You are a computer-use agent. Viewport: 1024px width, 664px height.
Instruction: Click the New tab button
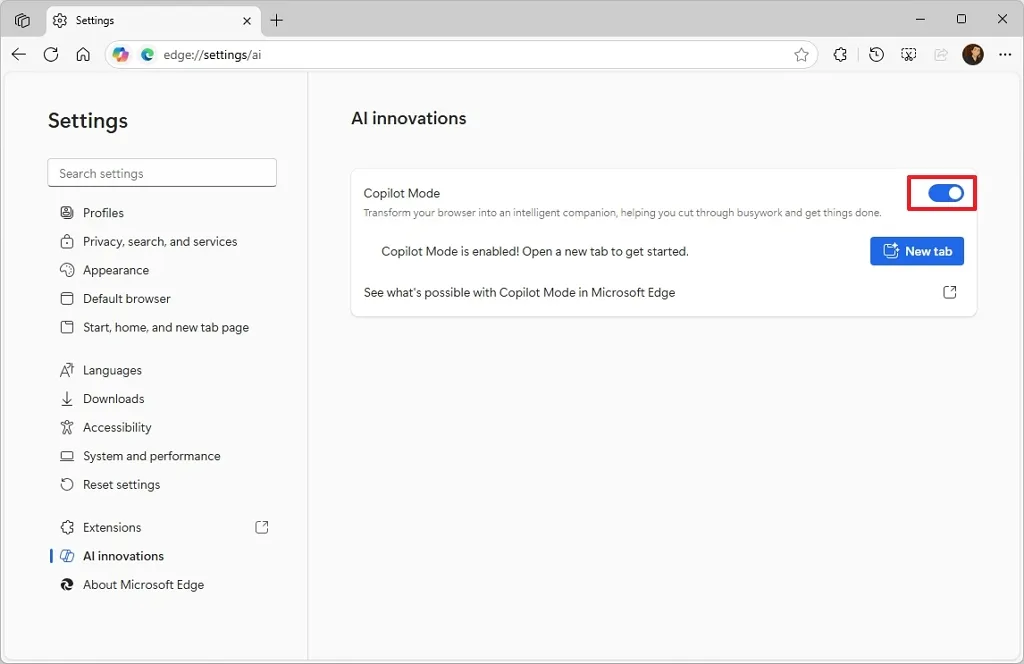[917, 251]
